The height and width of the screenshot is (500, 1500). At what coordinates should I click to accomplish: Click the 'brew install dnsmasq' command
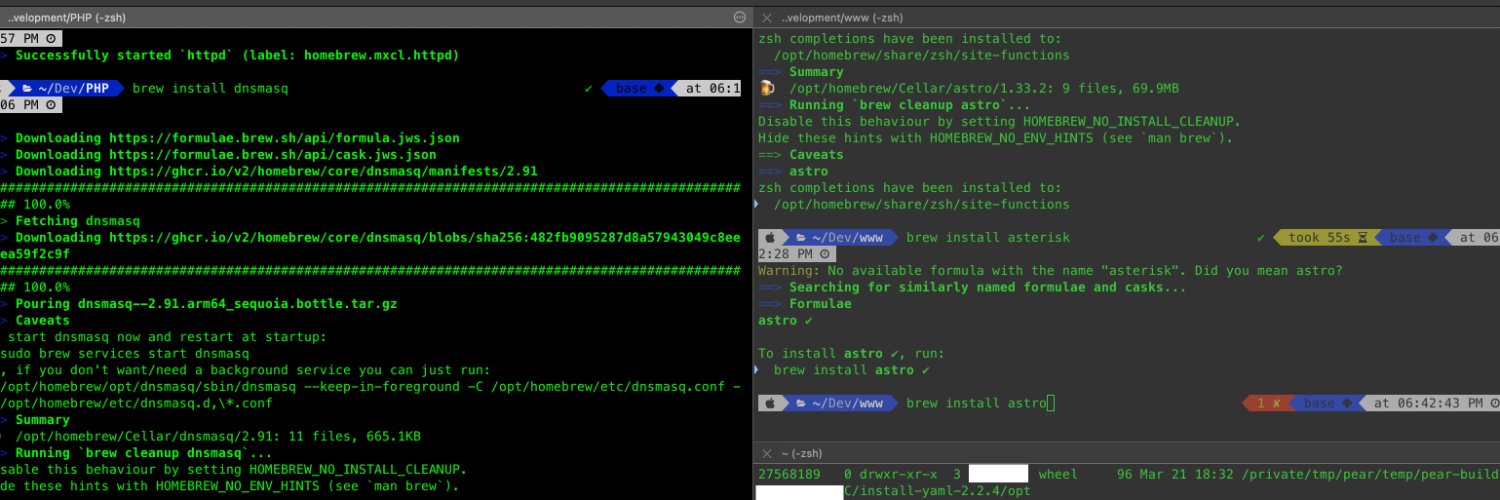pyautogui.click(x=210, y=88)
